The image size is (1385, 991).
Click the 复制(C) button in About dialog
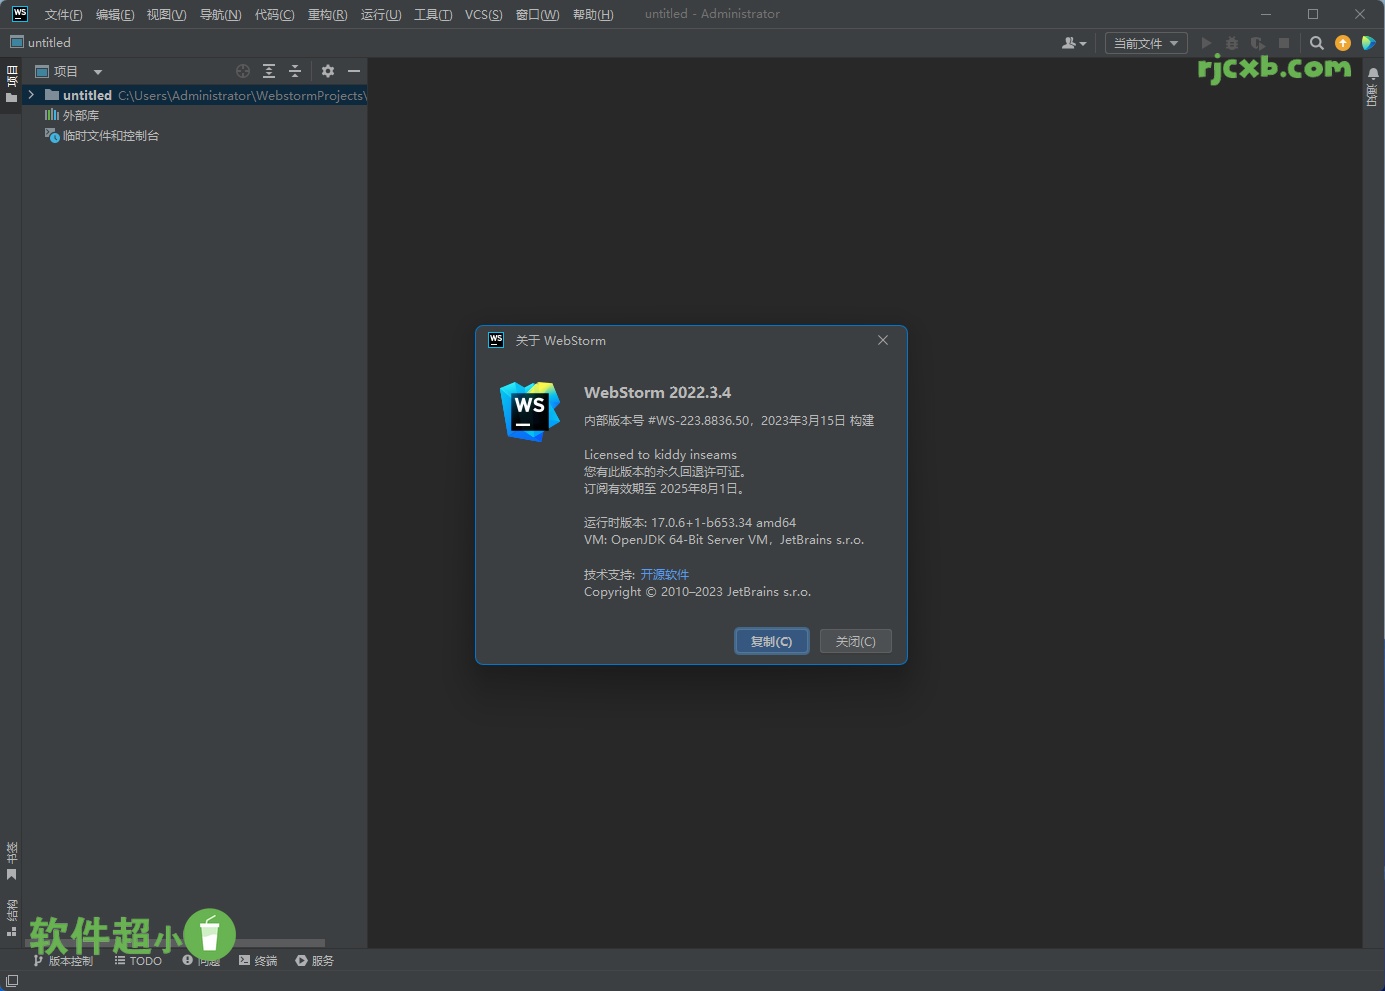pyautogui.click(x=771, y=641)
